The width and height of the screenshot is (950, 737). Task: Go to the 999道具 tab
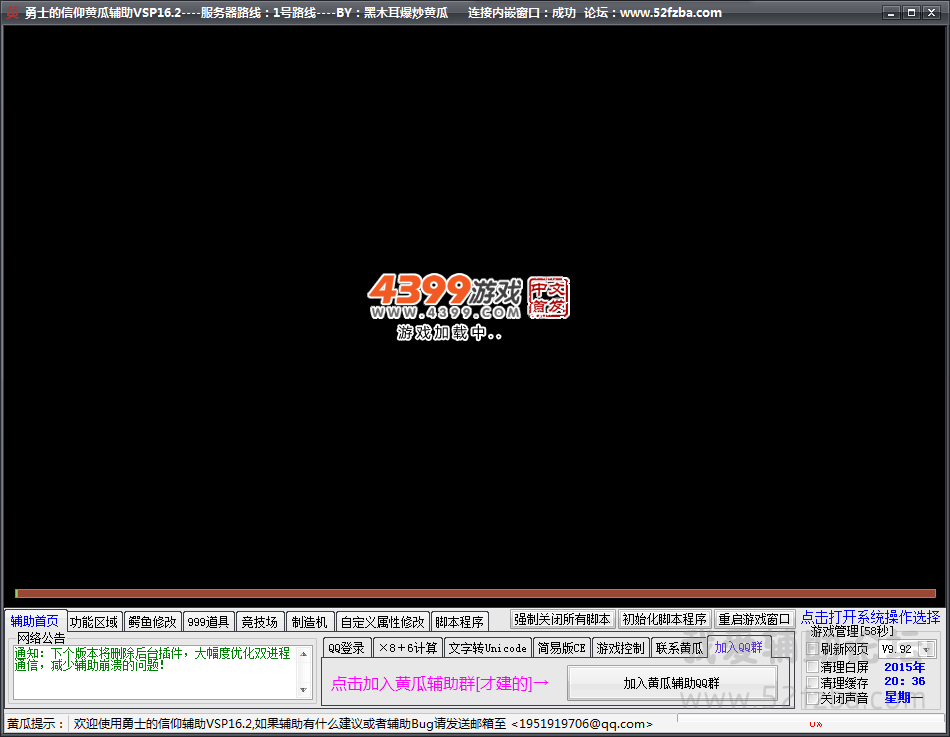[x=208, y=622]
